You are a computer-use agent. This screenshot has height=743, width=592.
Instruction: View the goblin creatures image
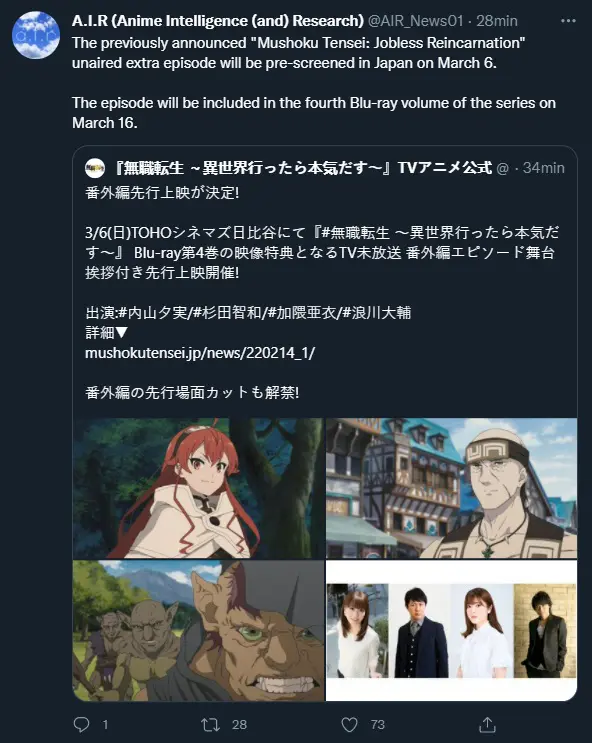coord(198,631)
